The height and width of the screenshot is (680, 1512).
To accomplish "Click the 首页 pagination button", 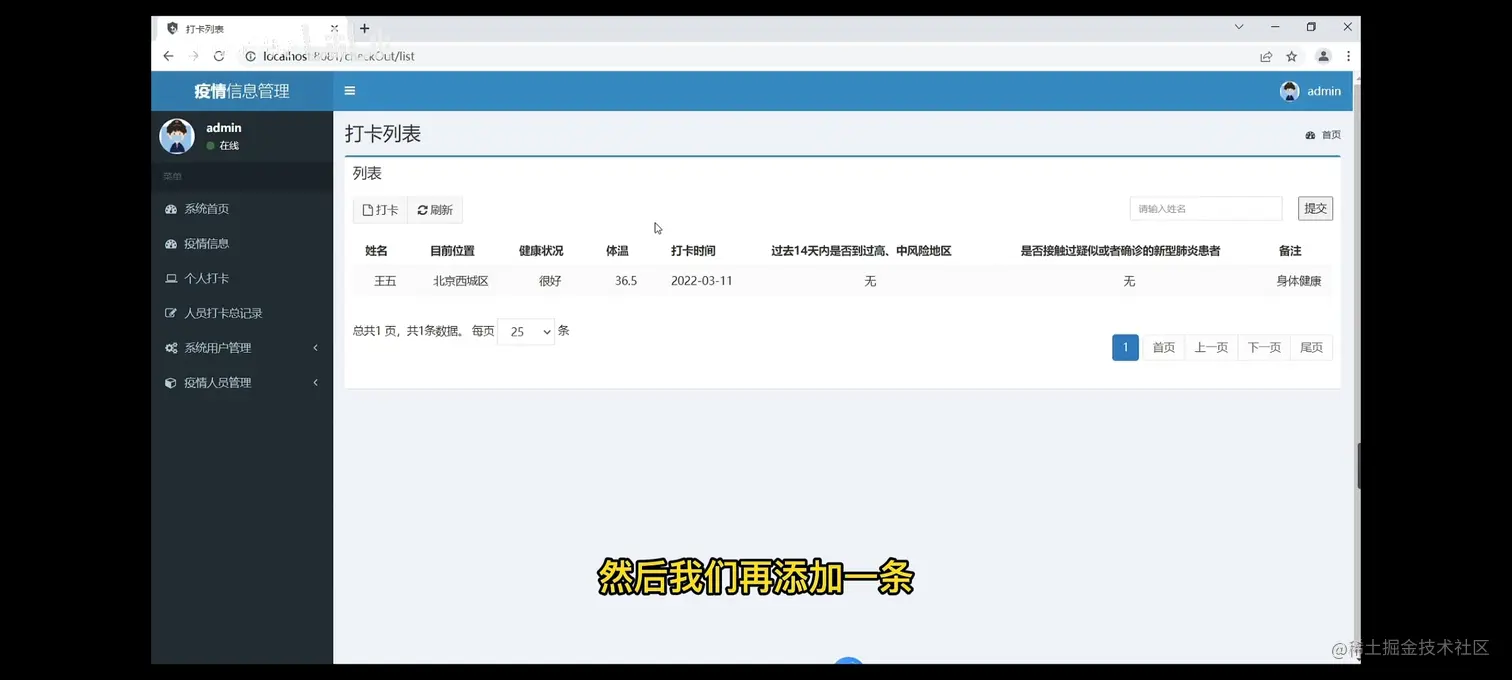I will click(1163, 347).
